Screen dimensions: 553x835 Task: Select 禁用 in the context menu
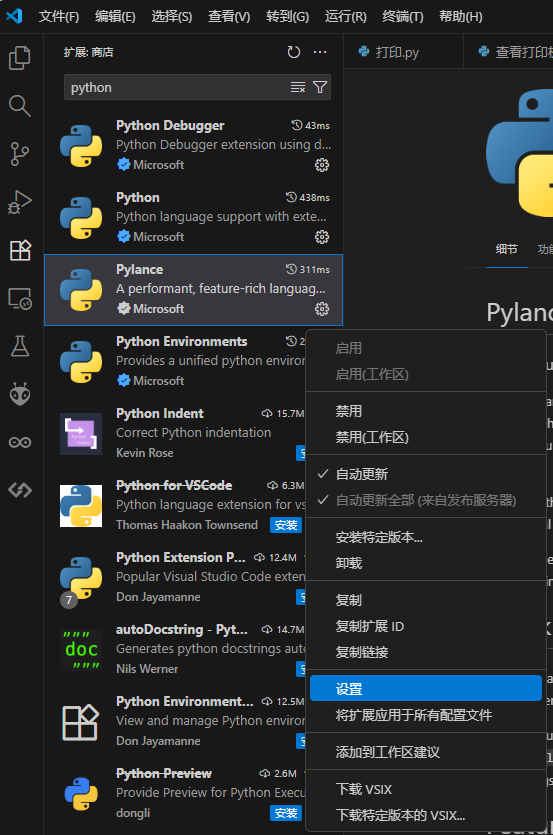coord(426,411)
